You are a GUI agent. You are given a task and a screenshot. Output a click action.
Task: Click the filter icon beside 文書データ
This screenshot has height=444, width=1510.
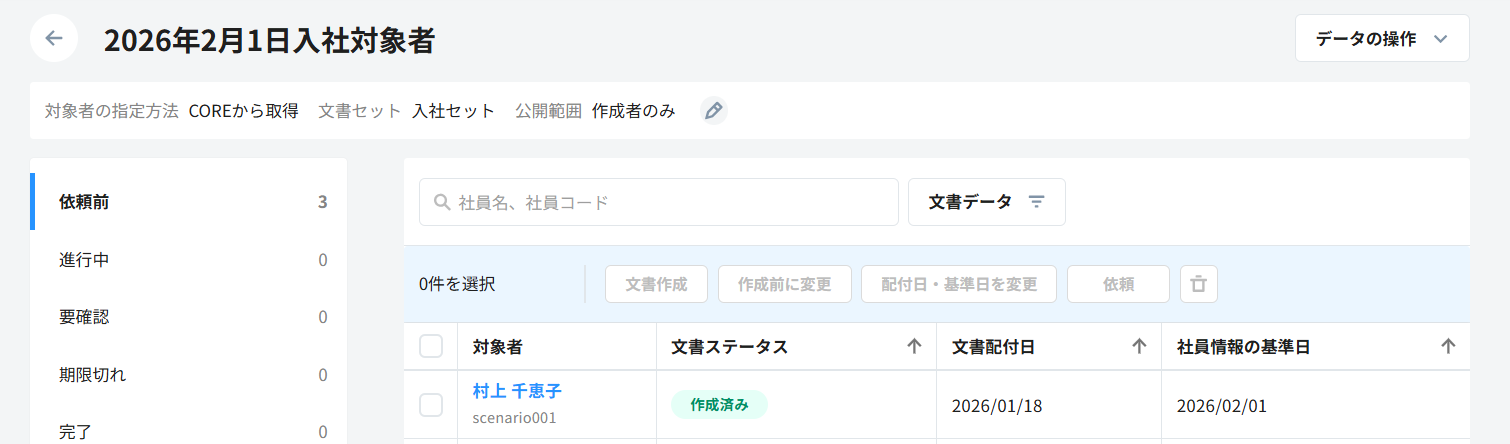click(1036, 202)
